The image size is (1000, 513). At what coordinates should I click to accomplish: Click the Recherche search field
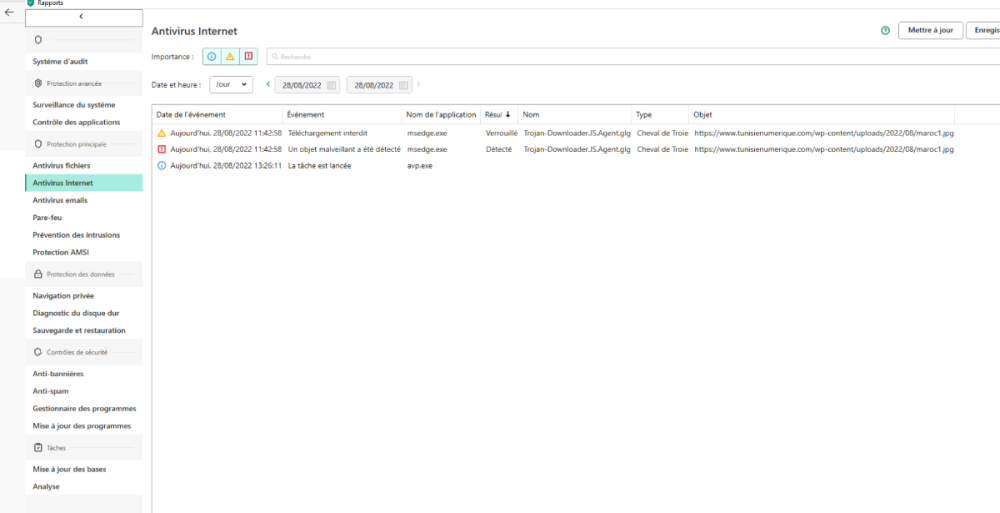(x=633, y=57)
